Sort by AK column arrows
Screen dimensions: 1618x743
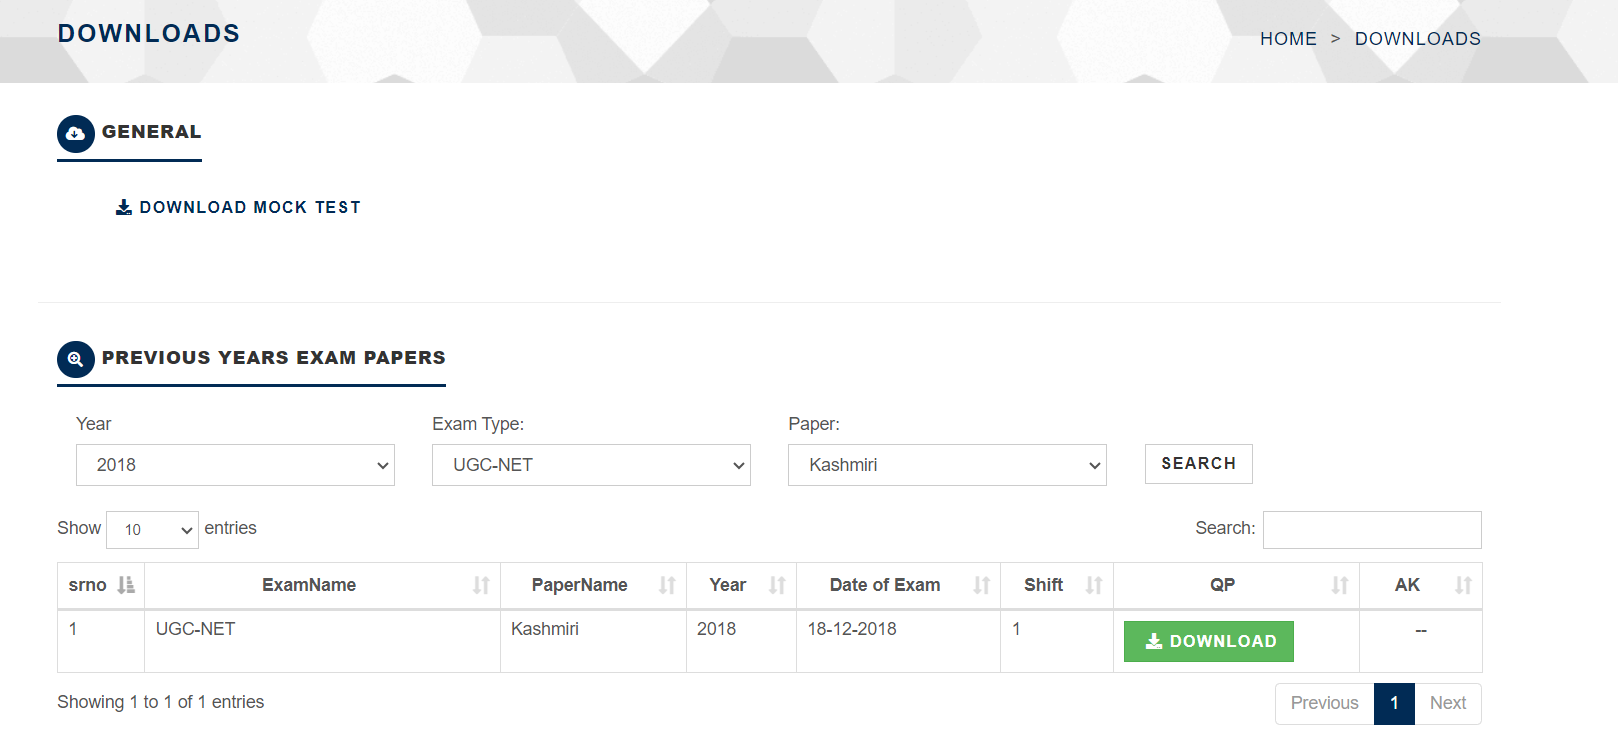coord(1463,585)
